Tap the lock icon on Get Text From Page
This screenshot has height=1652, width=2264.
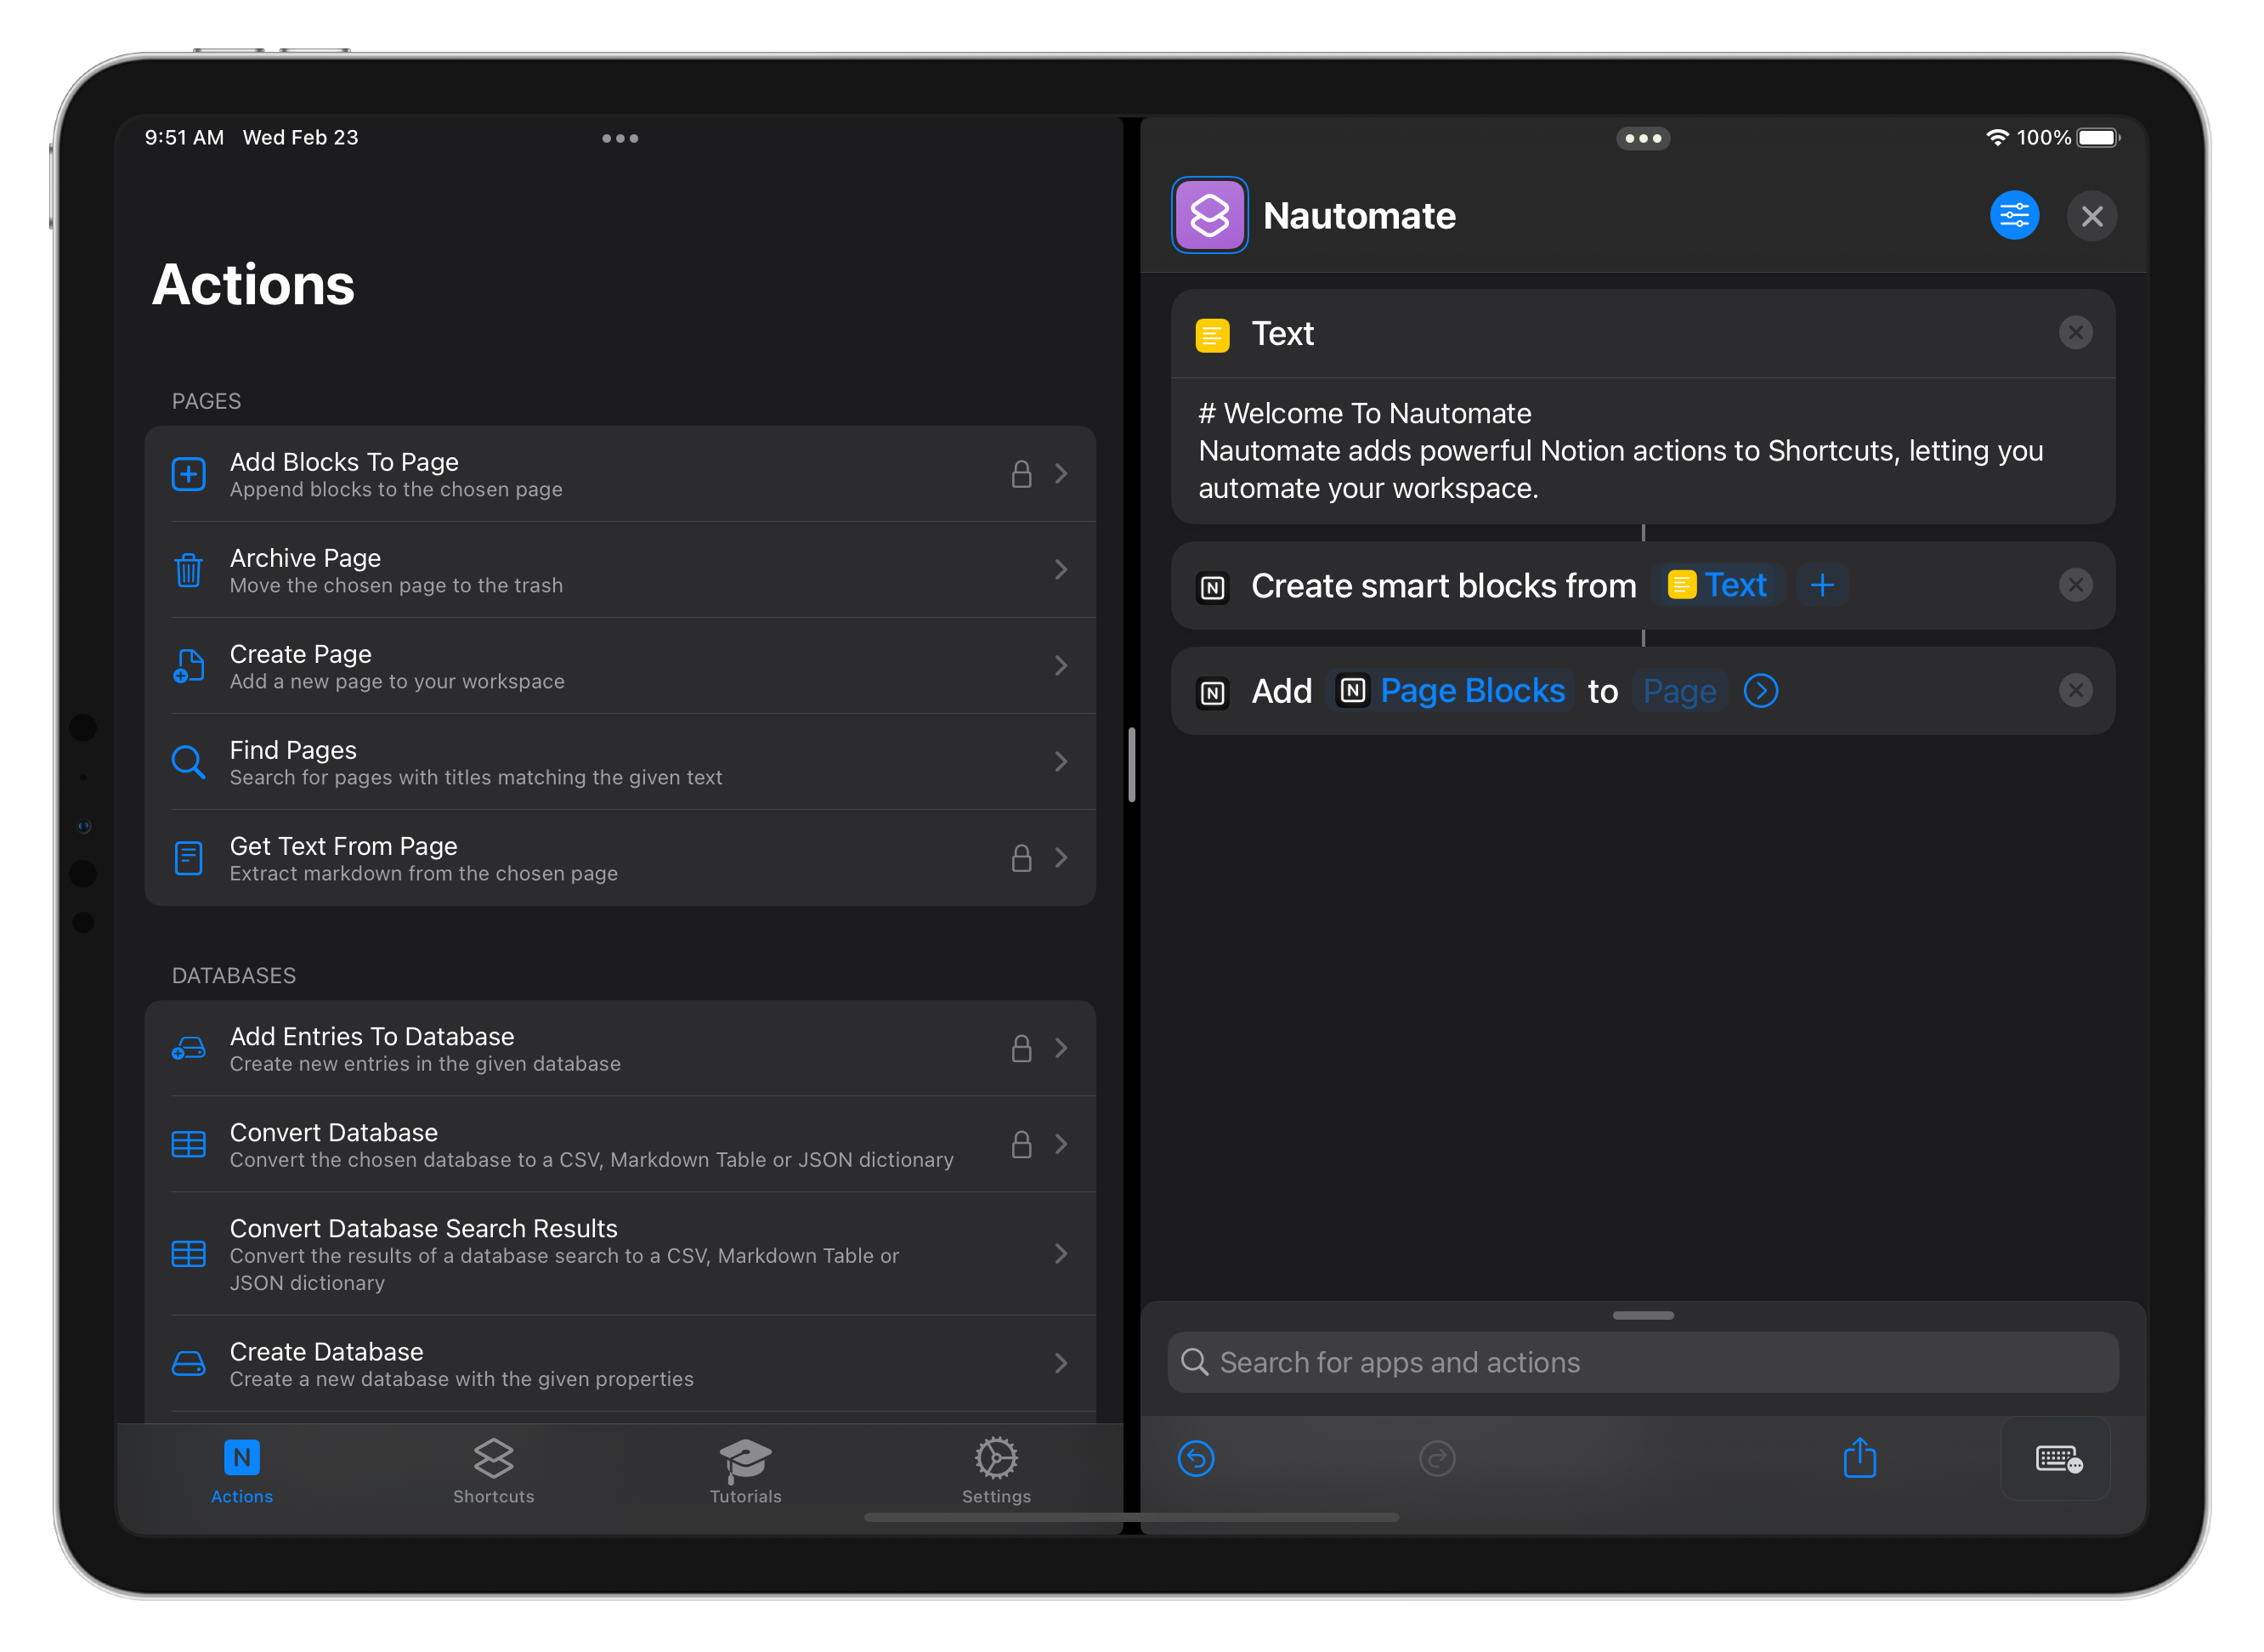click(1021, 858)
